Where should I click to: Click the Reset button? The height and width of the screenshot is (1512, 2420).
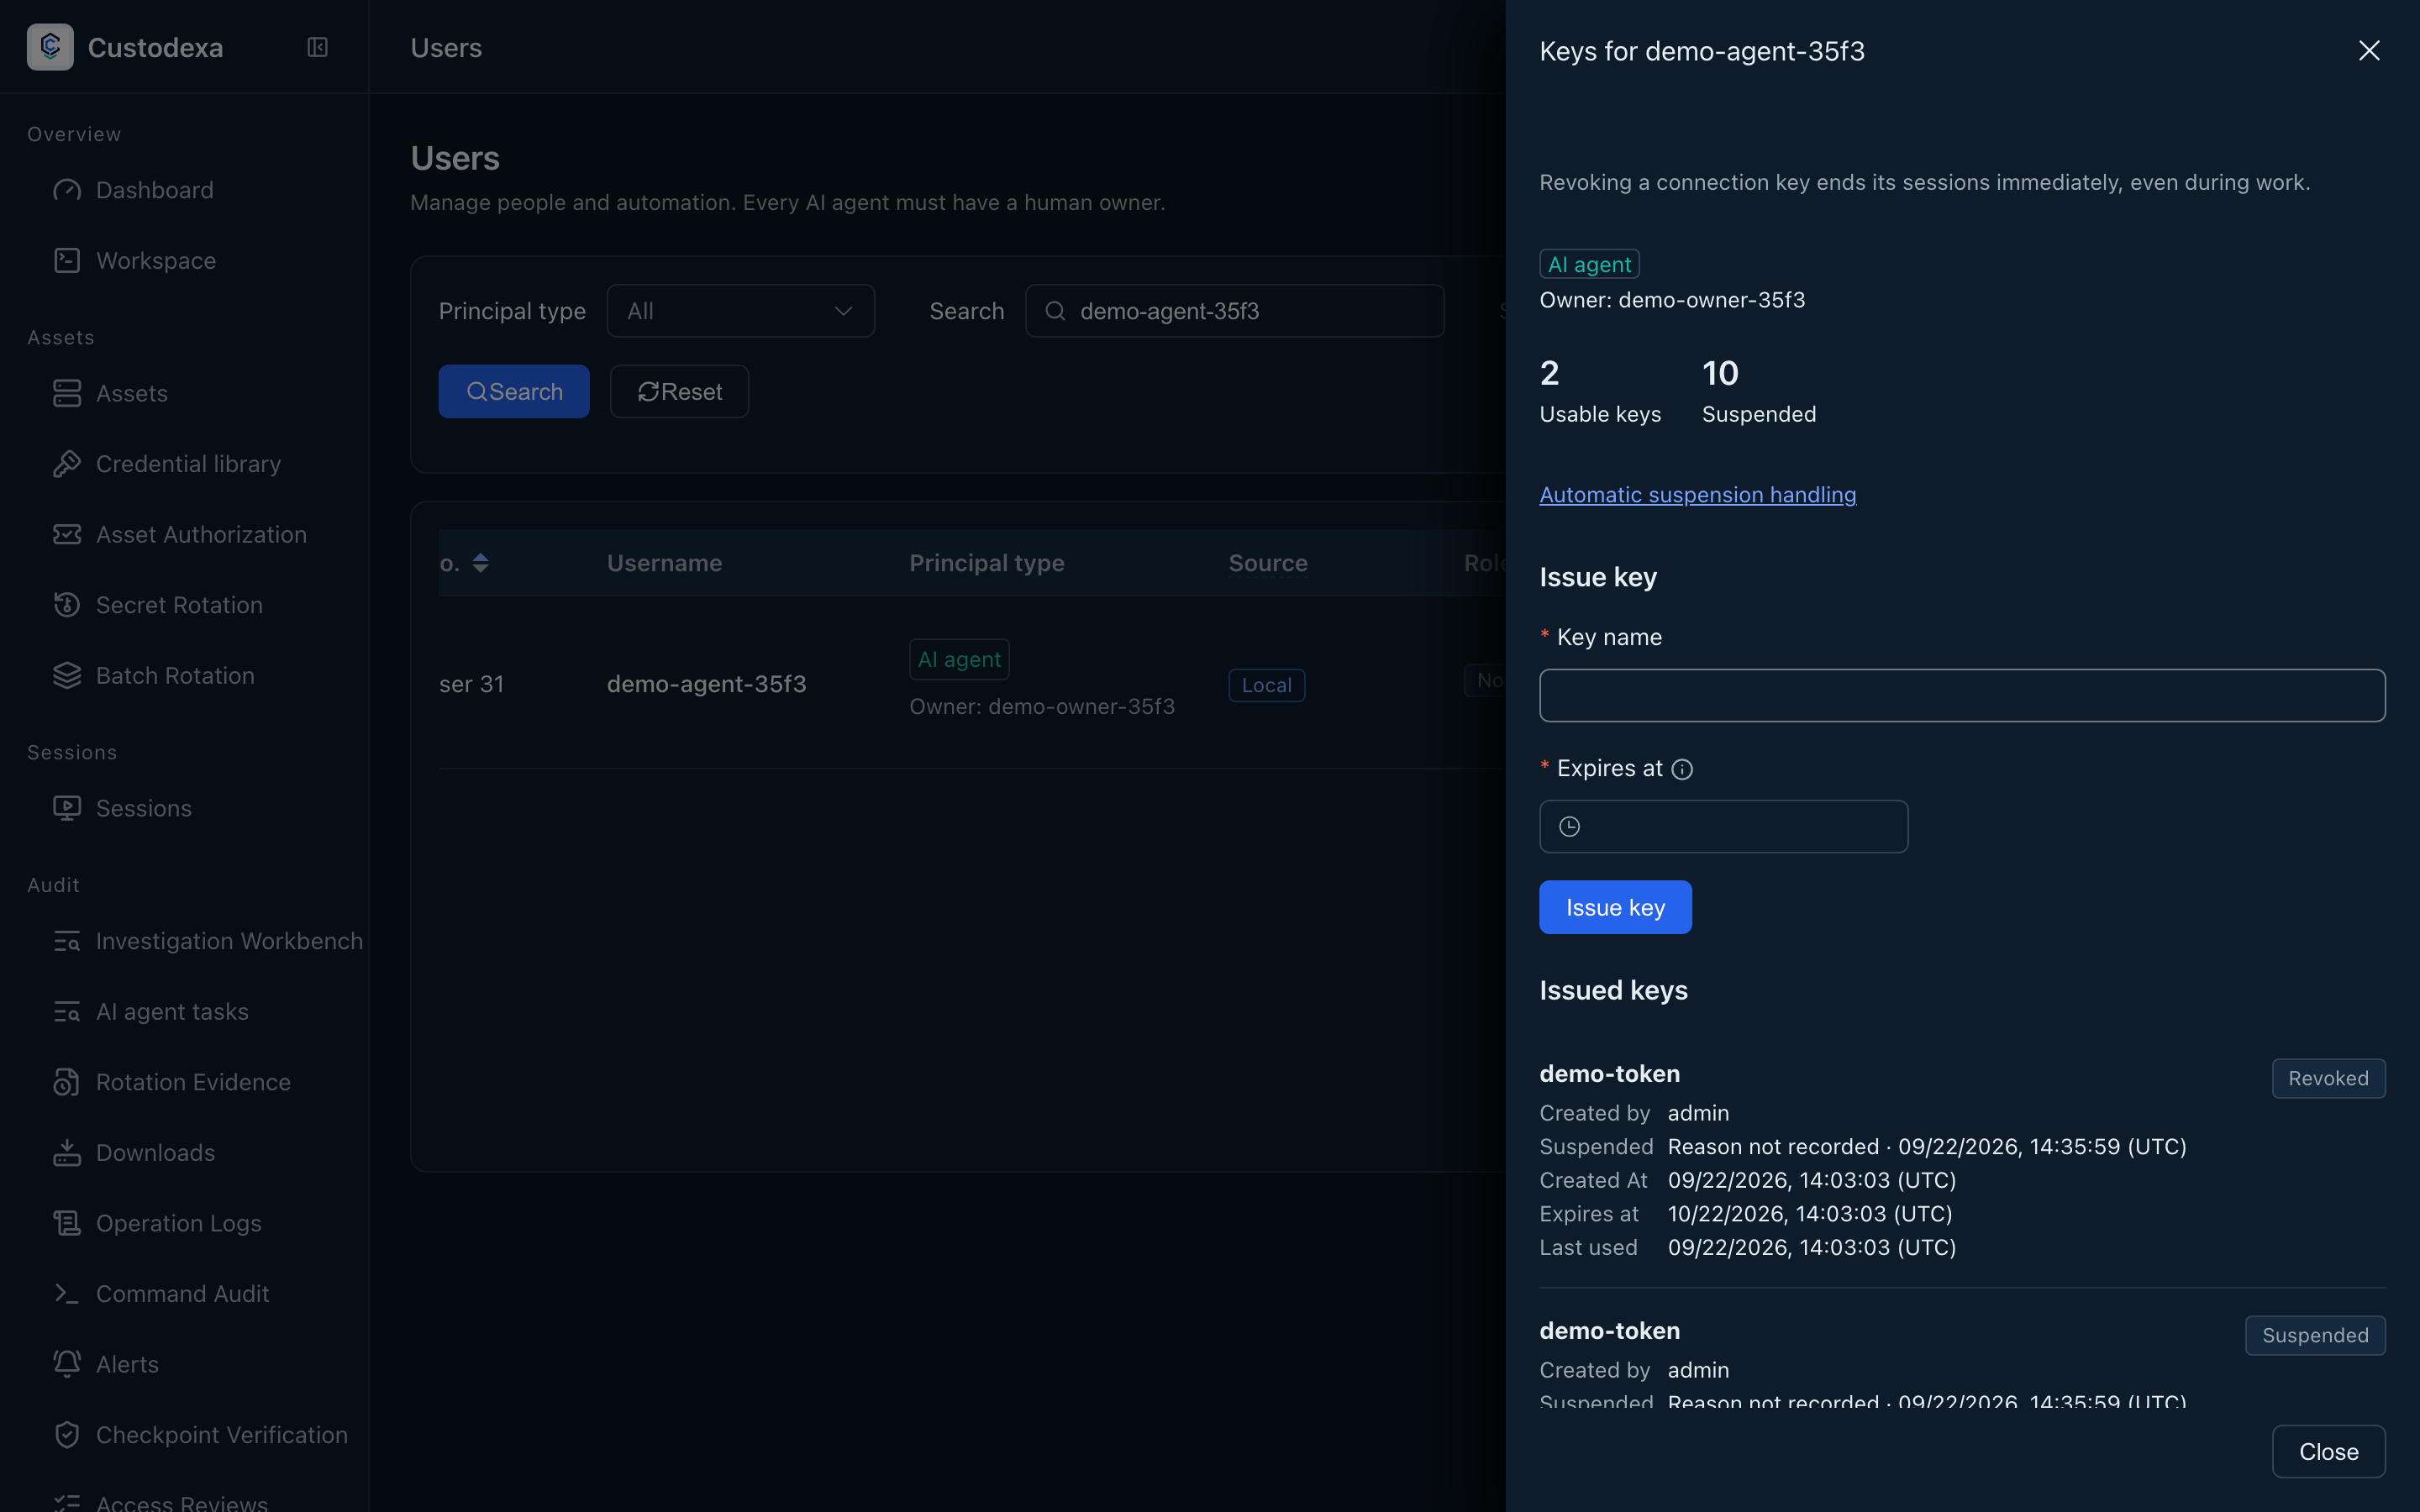pyautogui.click(x=679, y=391)
